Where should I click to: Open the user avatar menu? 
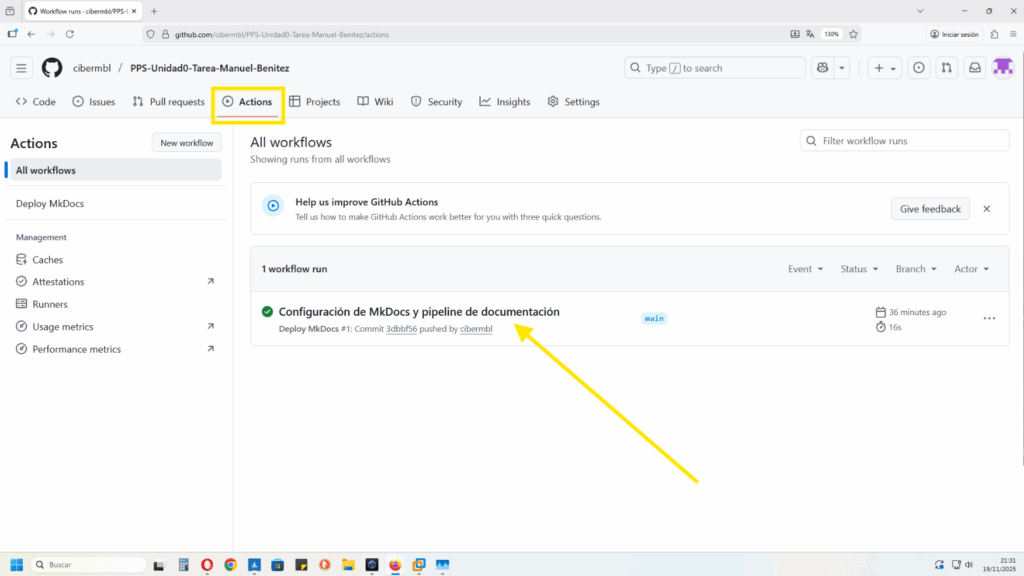point(1003,67)
